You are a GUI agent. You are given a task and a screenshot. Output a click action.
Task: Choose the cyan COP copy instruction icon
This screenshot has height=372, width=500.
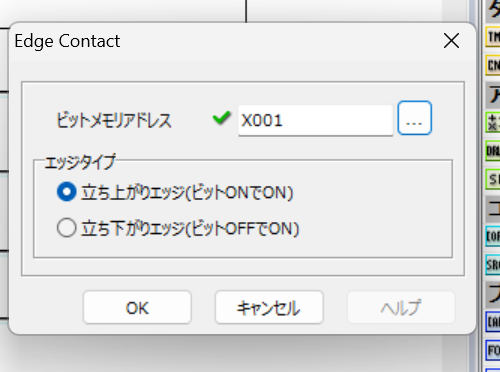tap(493, 236)
